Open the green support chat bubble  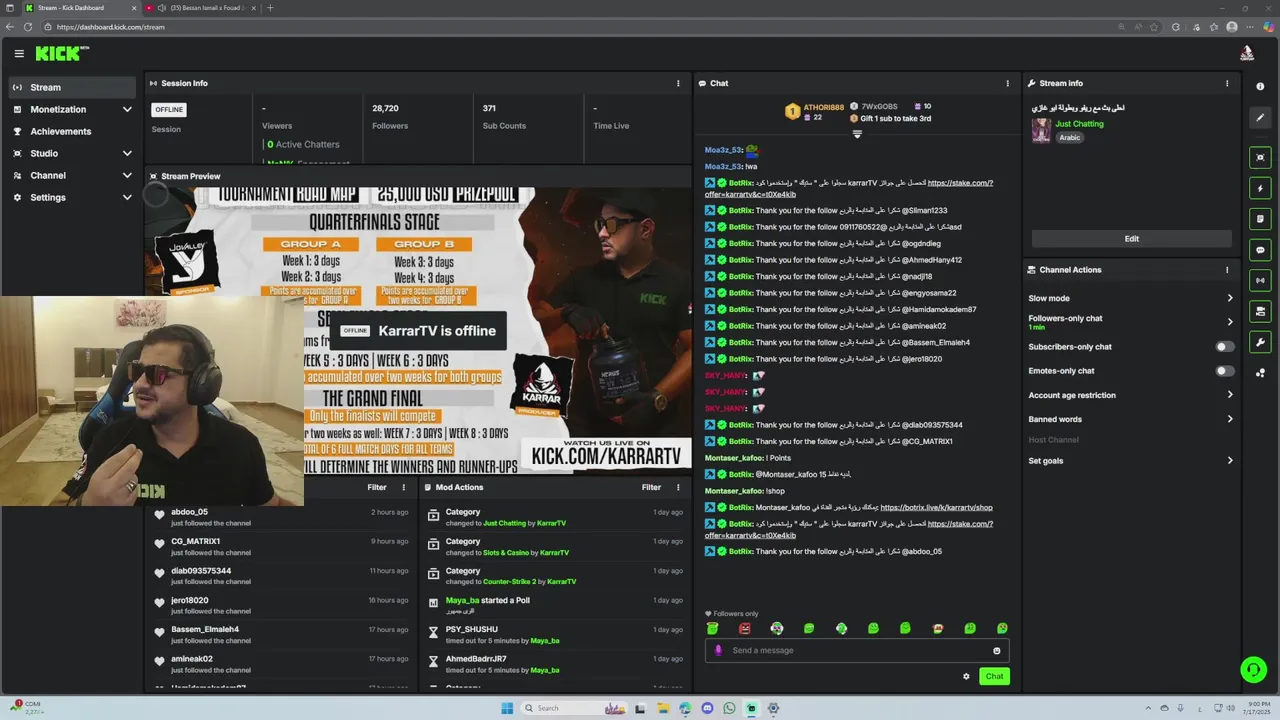pyautogui.click(x=1253, y=669)
